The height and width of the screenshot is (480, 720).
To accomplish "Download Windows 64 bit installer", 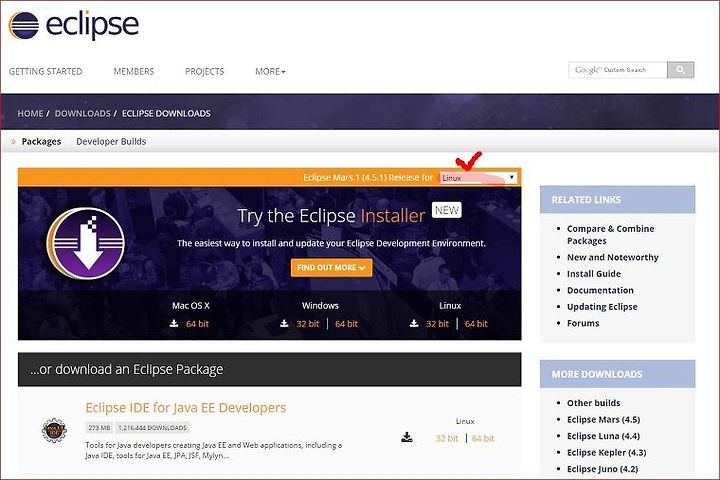I will [346, 324].
